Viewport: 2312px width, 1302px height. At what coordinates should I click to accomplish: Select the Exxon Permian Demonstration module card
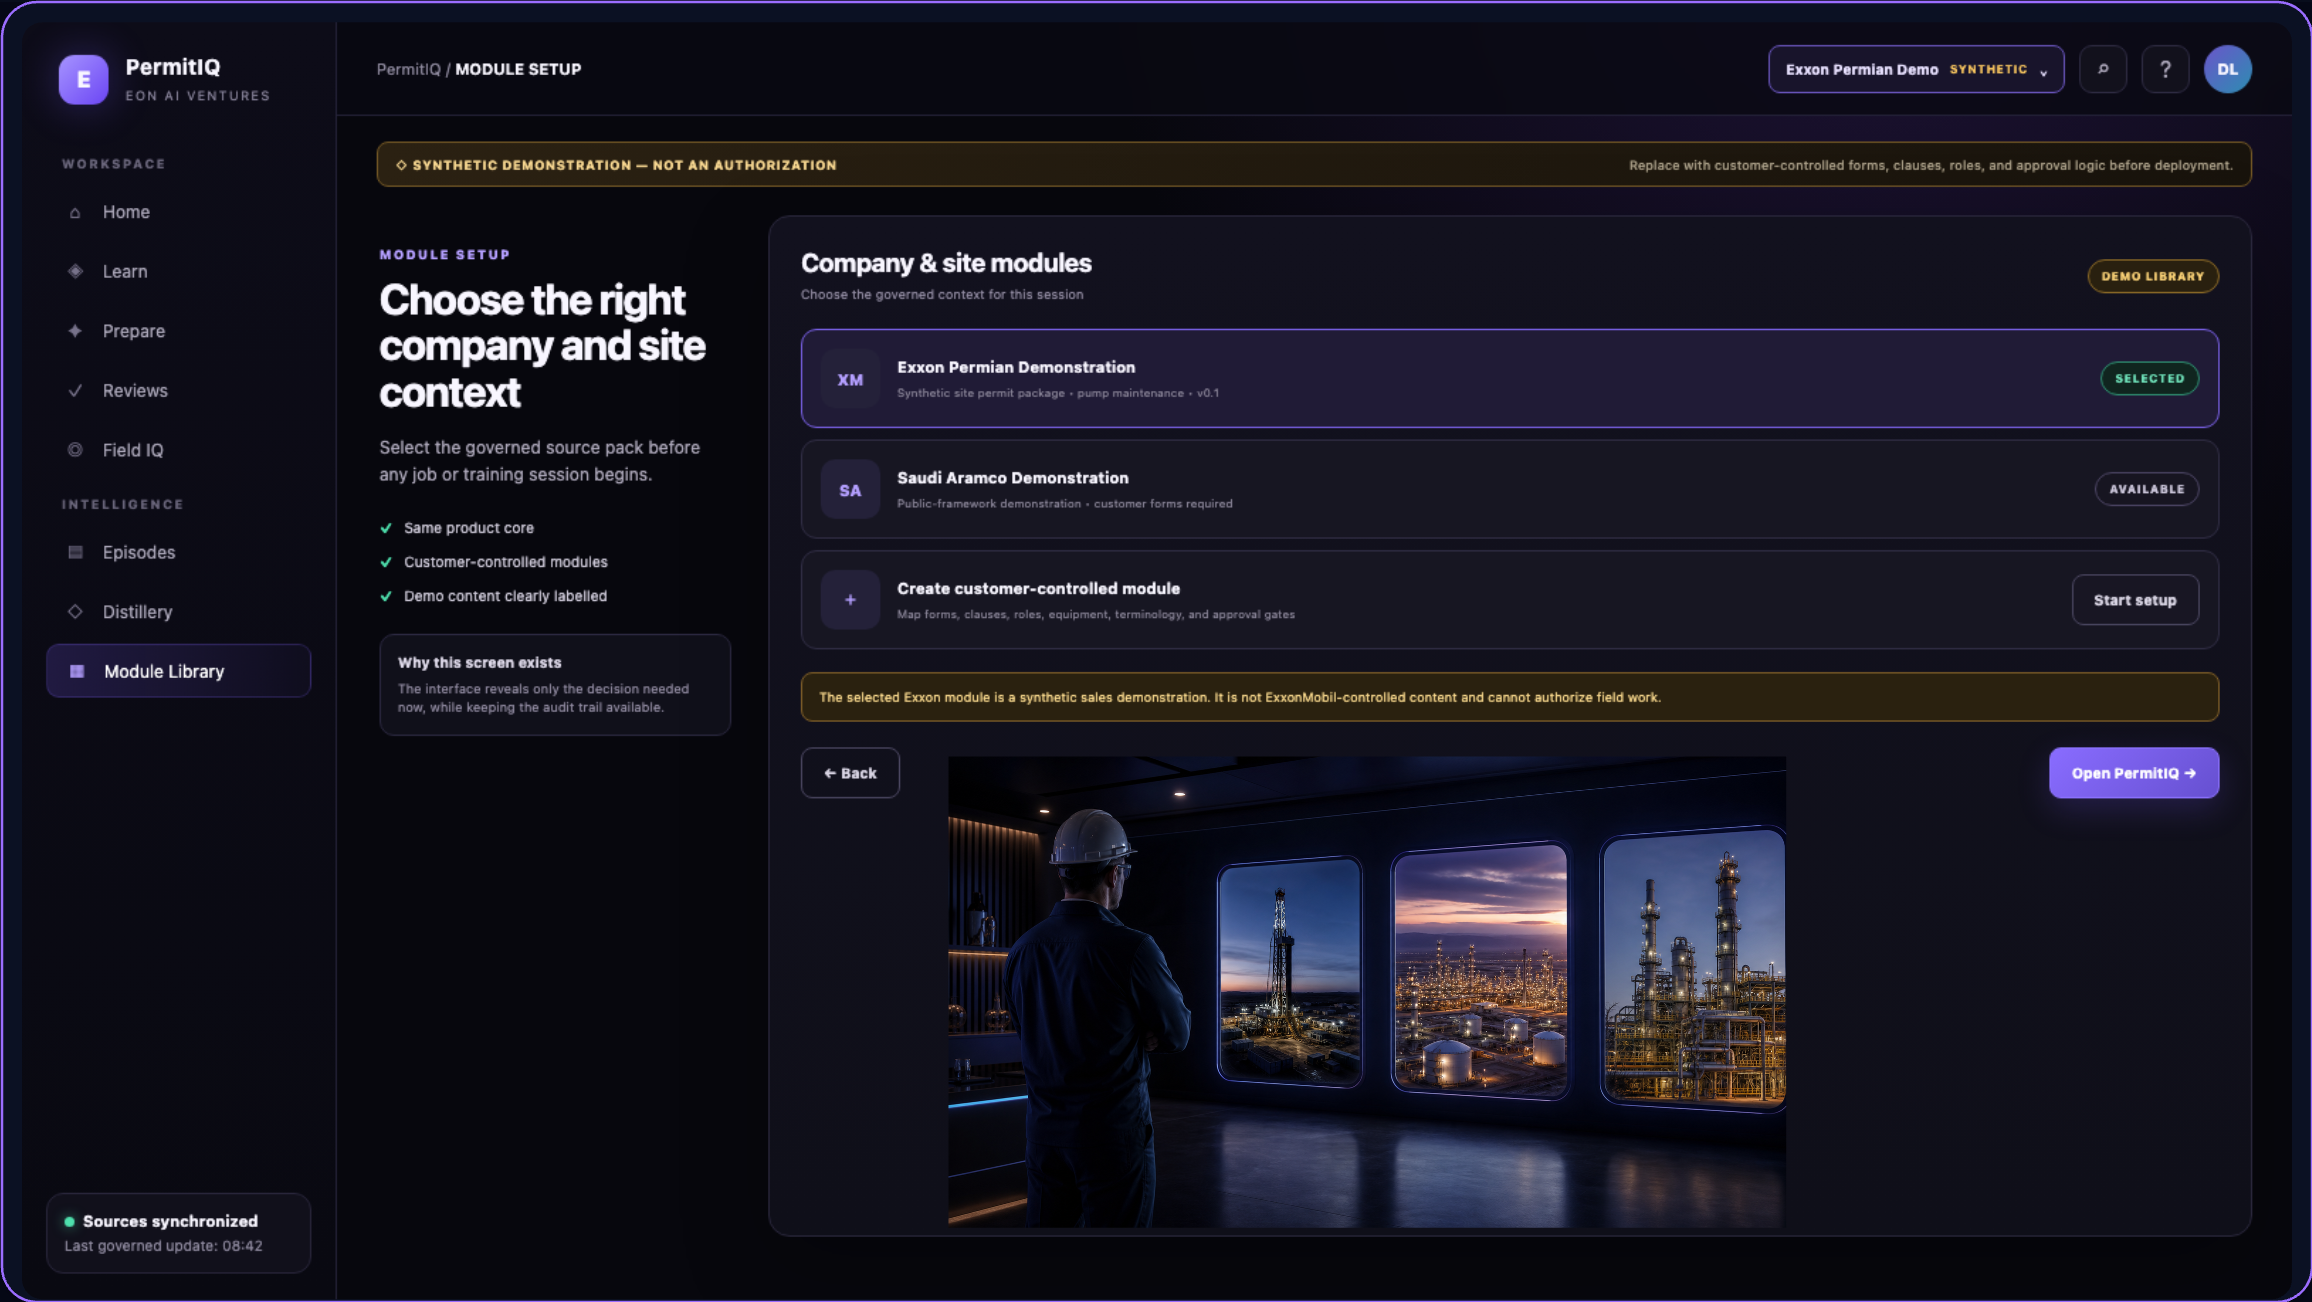[1510, 379]
